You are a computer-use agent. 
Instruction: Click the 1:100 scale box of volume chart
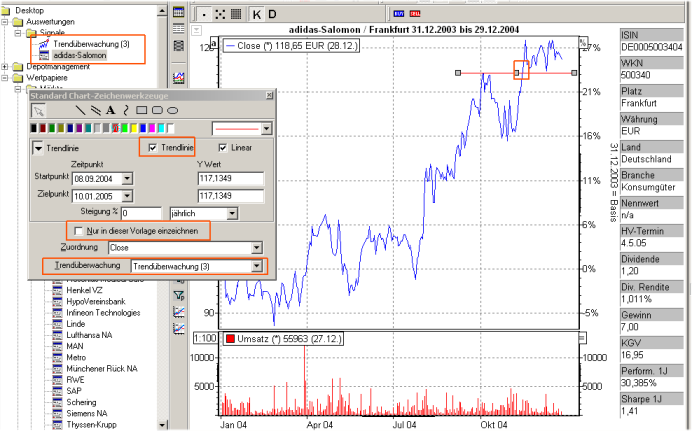205,338
